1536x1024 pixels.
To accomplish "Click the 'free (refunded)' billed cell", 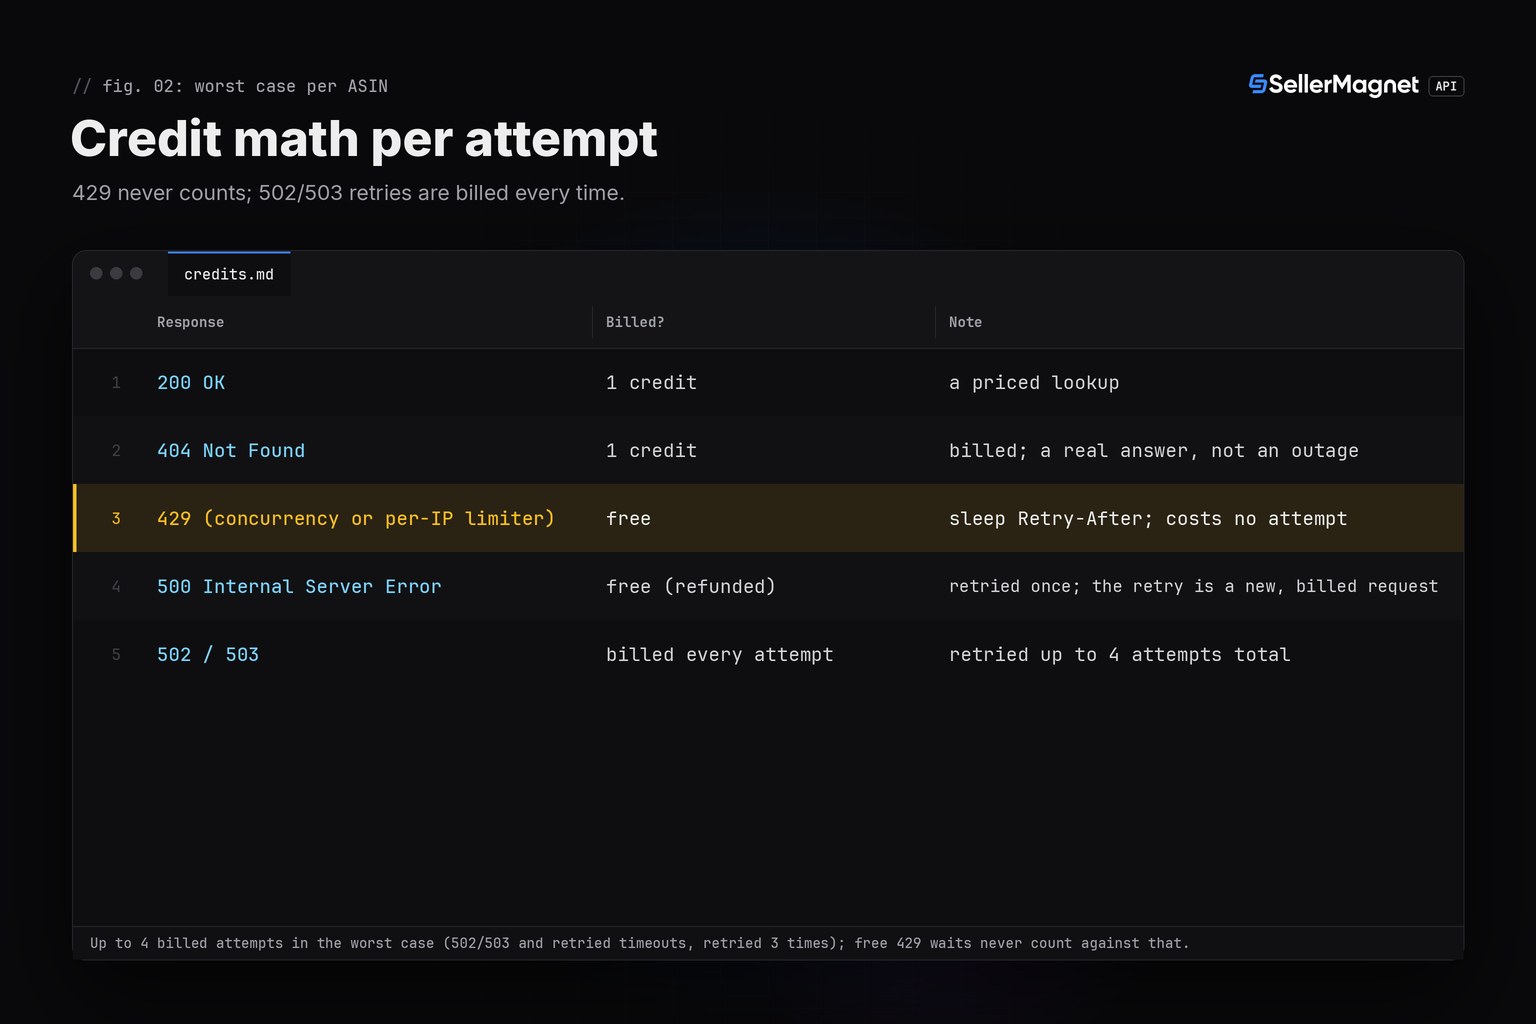I will pos(691,587).
